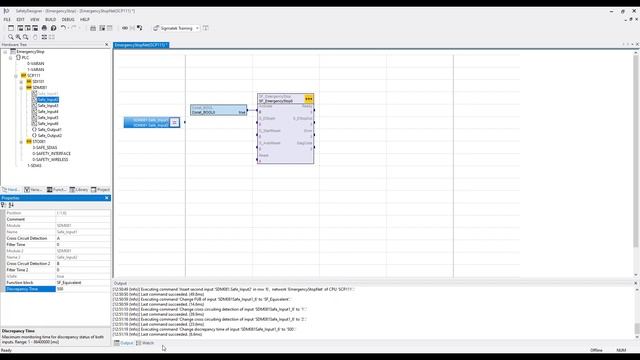Click the print icon in the toolbar
640x360 pixels.
[44, 28]
